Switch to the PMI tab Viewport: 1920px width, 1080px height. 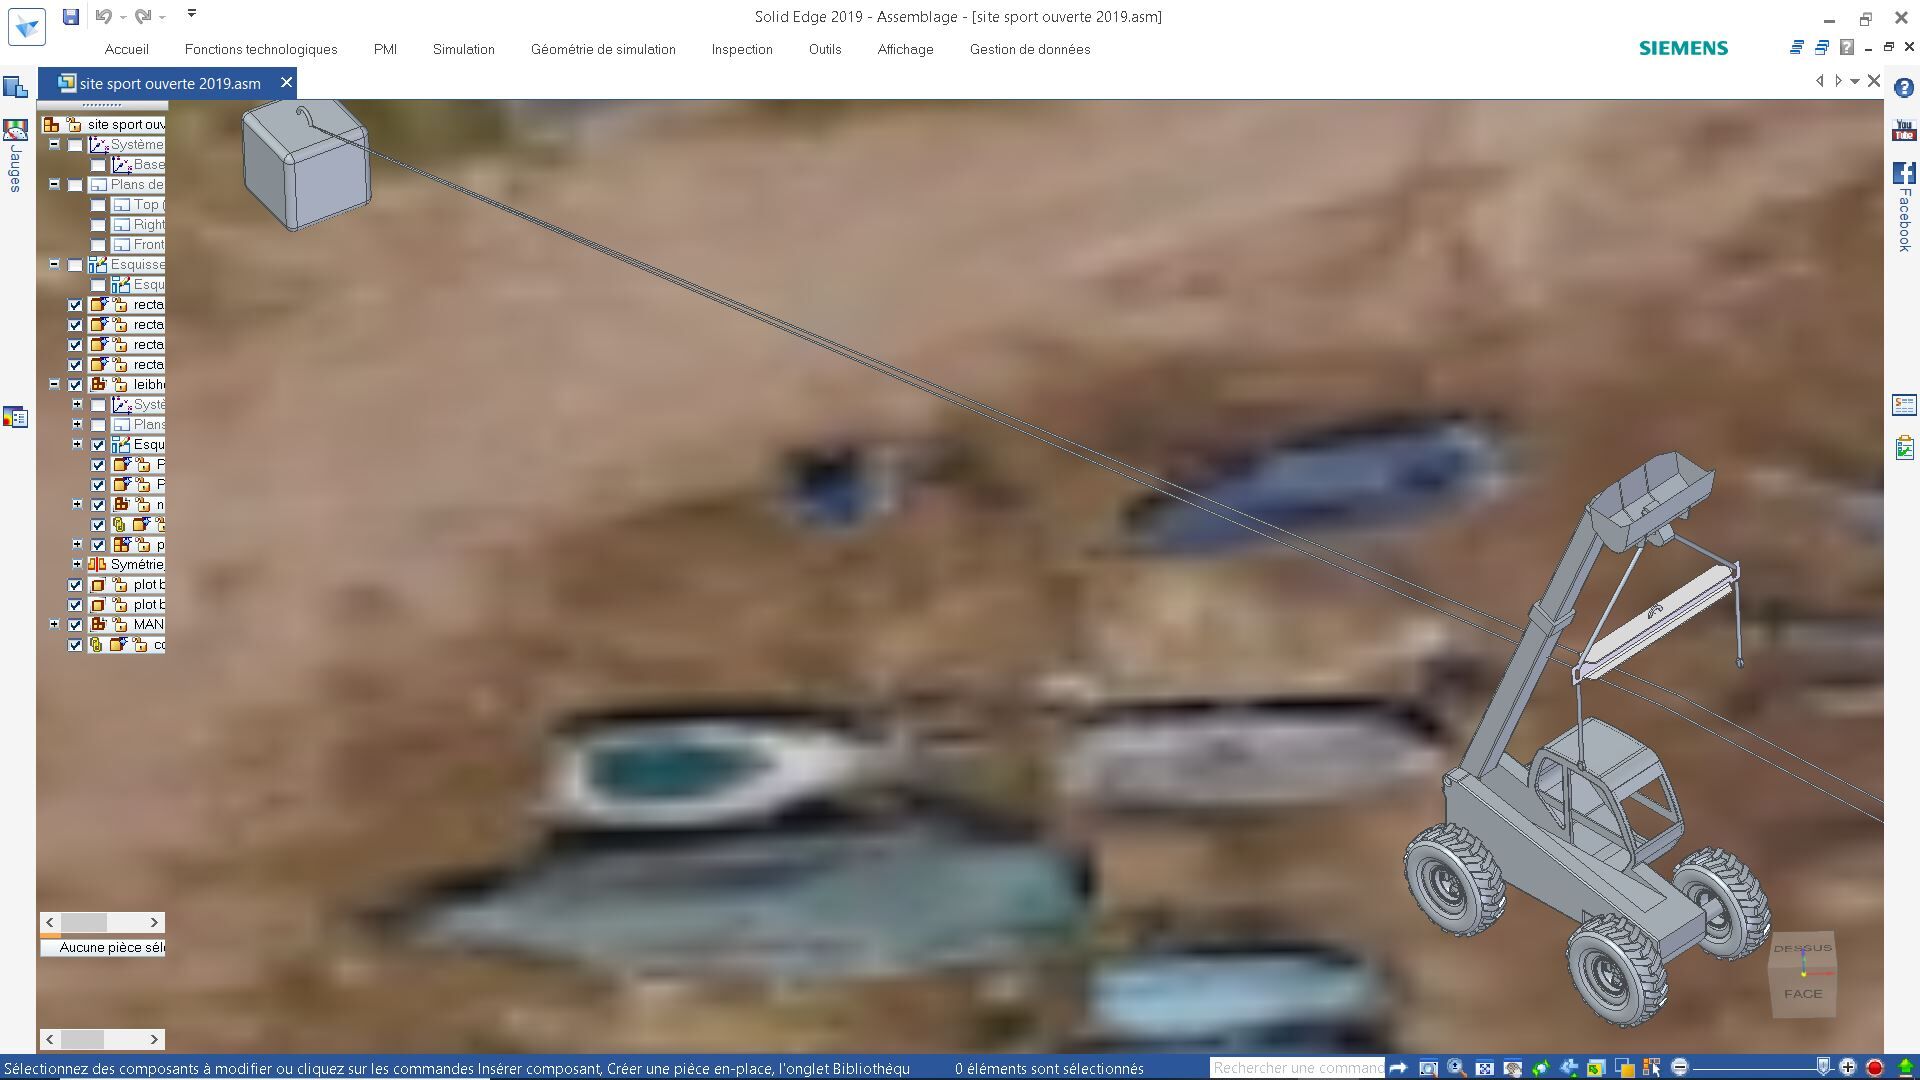[385, 49]
